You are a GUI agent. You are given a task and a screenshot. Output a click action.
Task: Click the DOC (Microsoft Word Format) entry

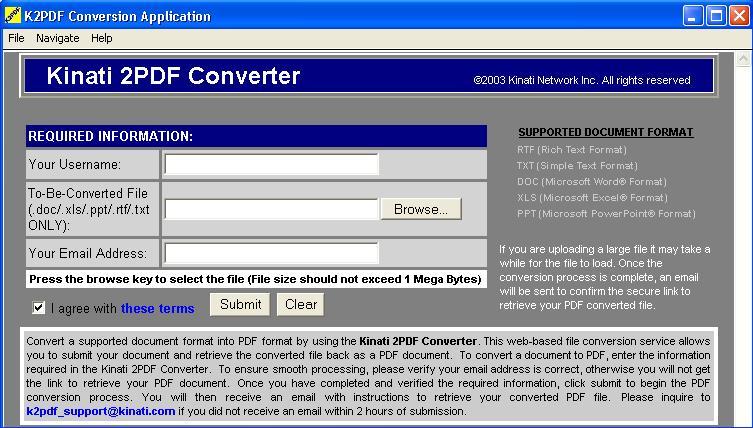click(592, 182)
